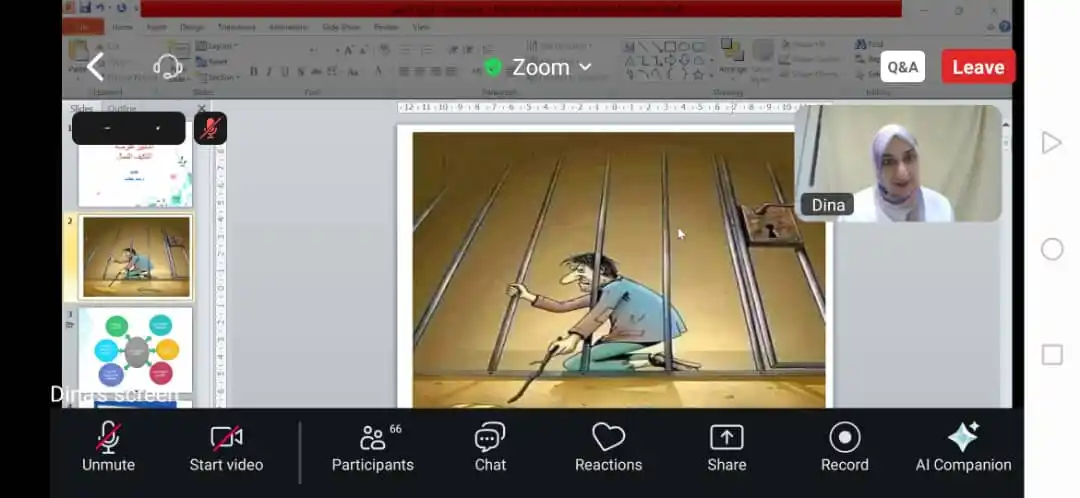This screenshot has height=498, width=1080.
Task: Open the Reactions menu
Action: 608,447
